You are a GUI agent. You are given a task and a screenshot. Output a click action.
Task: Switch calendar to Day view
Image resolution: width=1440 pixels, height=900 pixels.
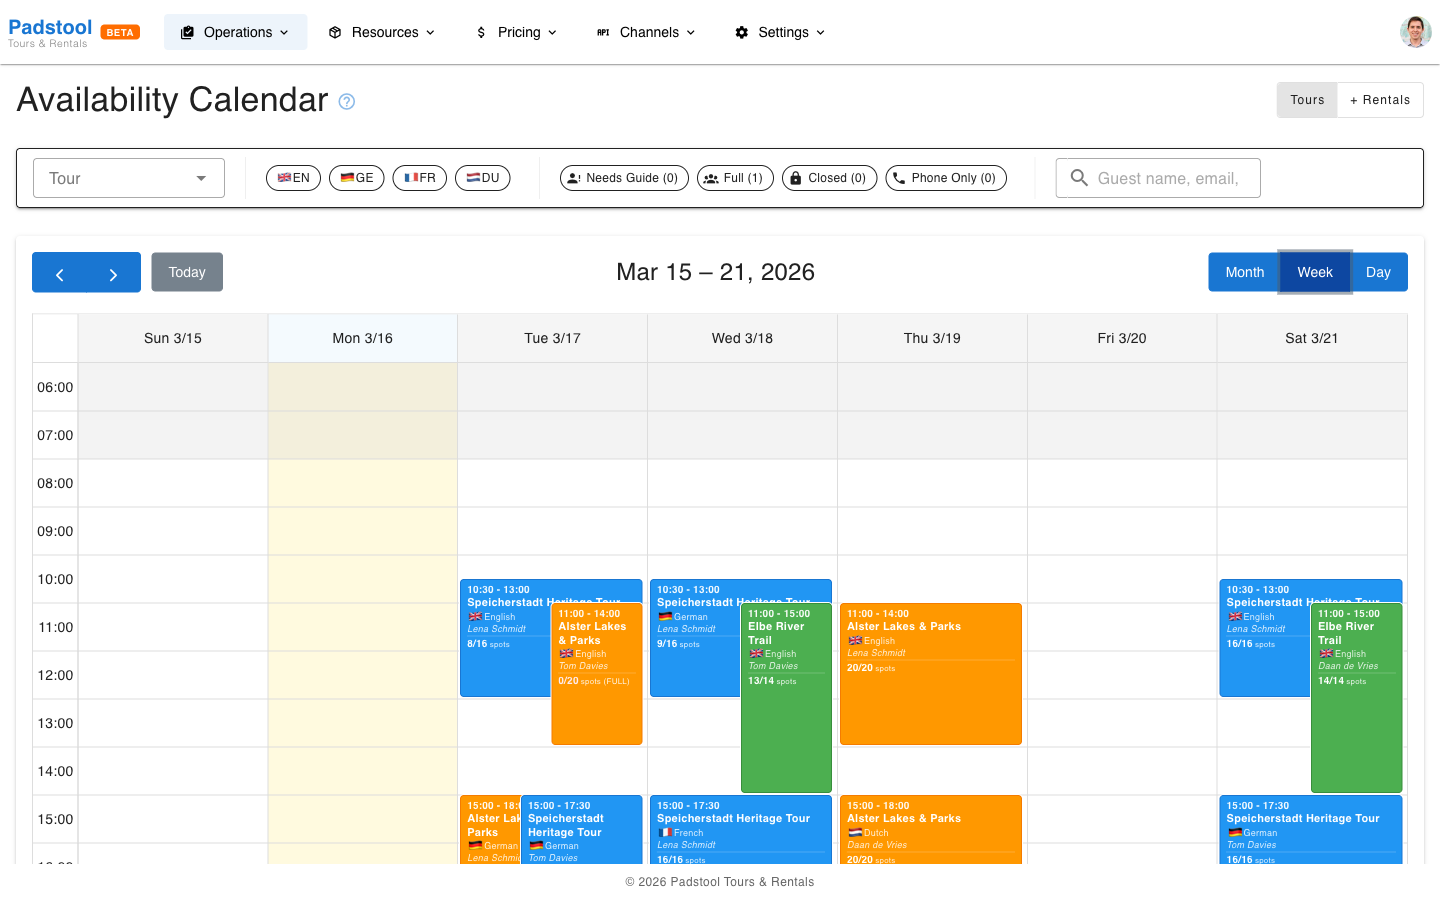(1378, 272)
